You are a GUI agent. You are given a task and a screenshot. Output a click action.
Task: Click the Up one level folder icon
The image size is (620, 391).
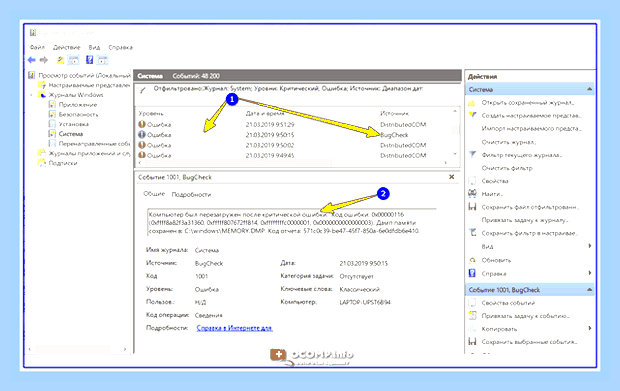[60, 60]
